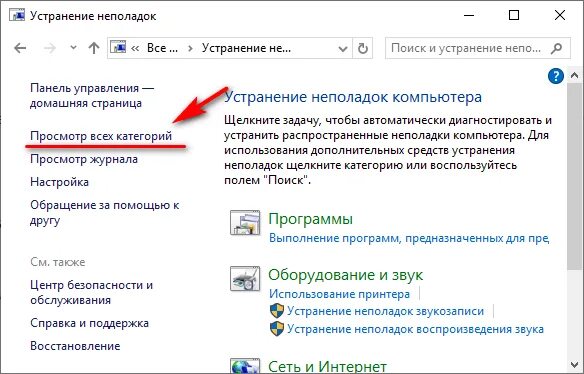
Task: Click the scrollbar up arrow
Action: (x=574, y=76)
